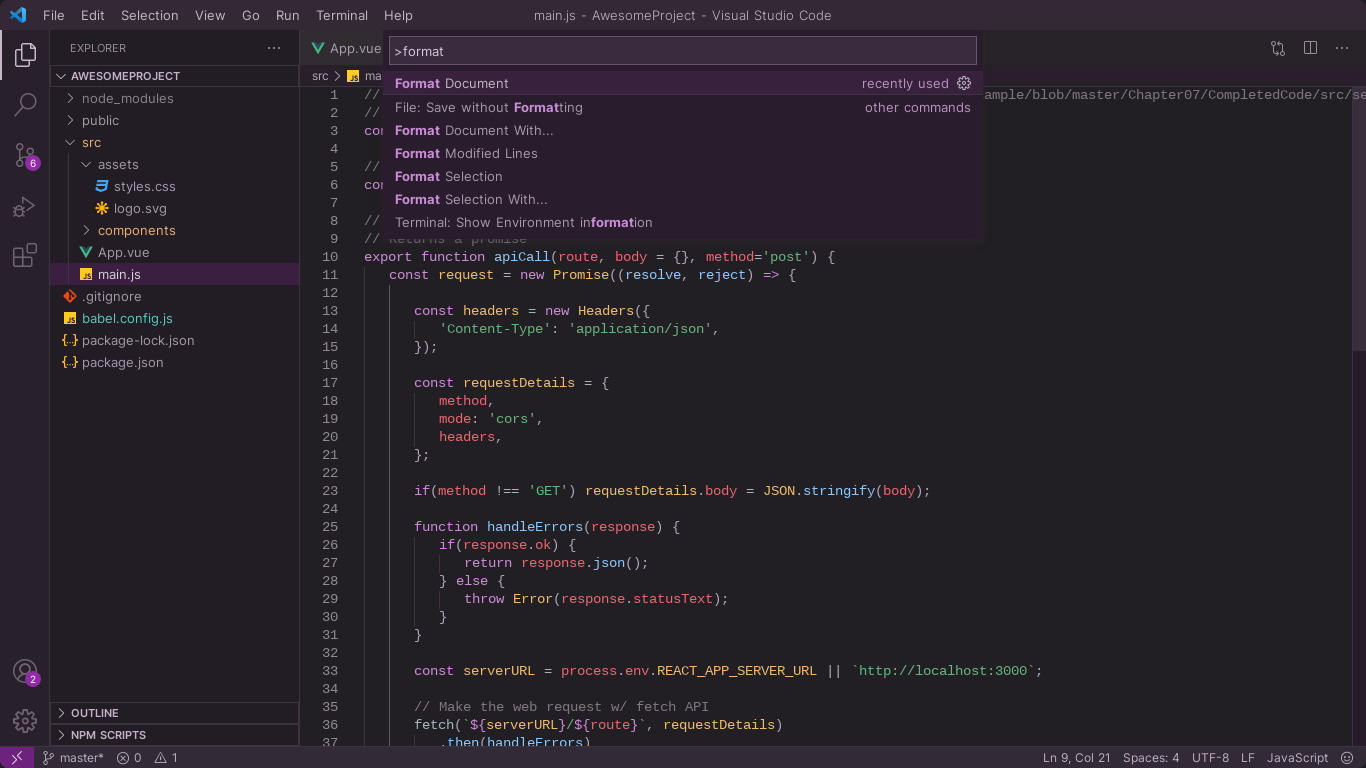Click the package.json braces icon
The width and height of the screenshot is (1366, 768).
pyautogui.click(x=70, y=362)
